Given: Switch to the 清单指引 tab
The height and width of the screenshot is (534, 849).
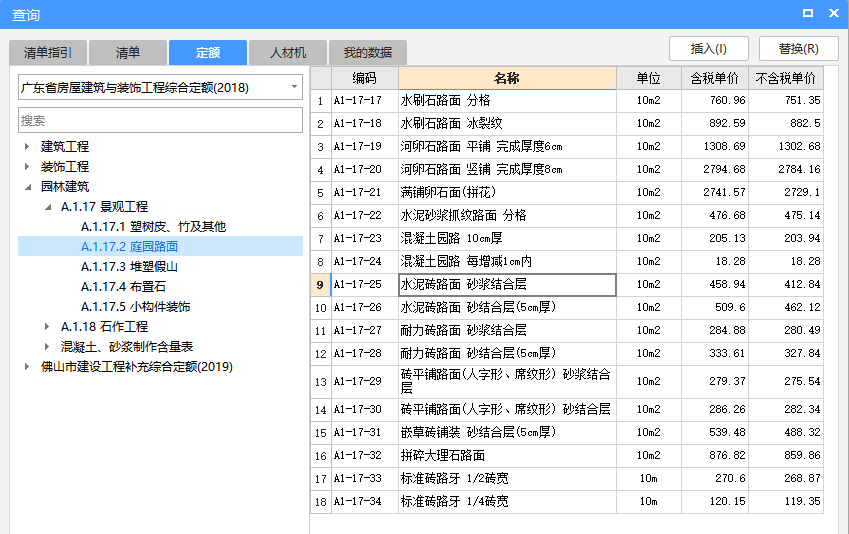Looking at the screenshot, I should pyautogui.click(x=48, y=53).
